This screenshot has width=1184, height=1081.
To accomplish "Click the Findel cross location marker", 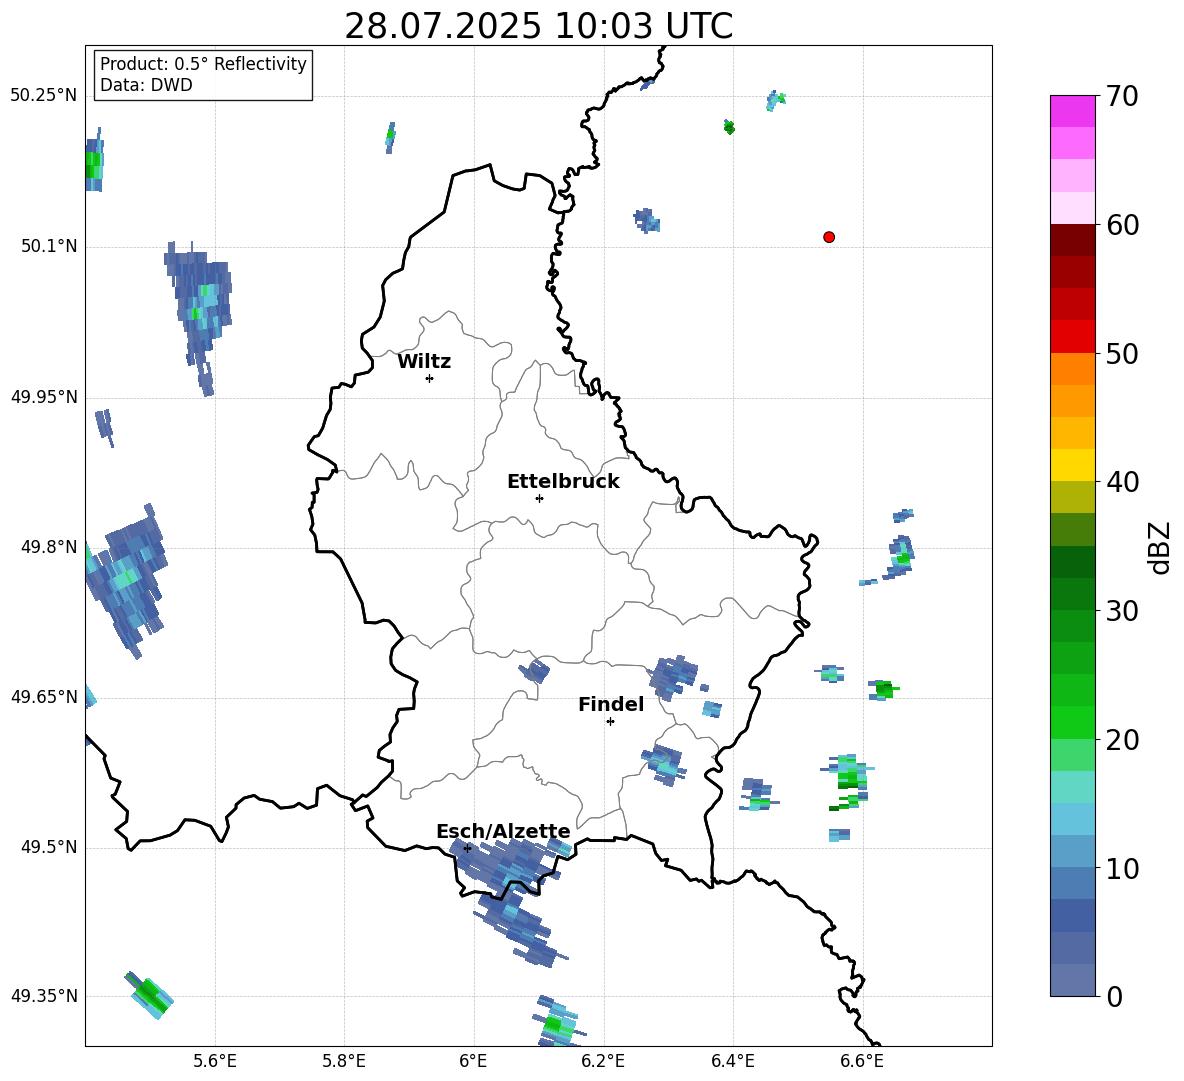I will [610, 722].
